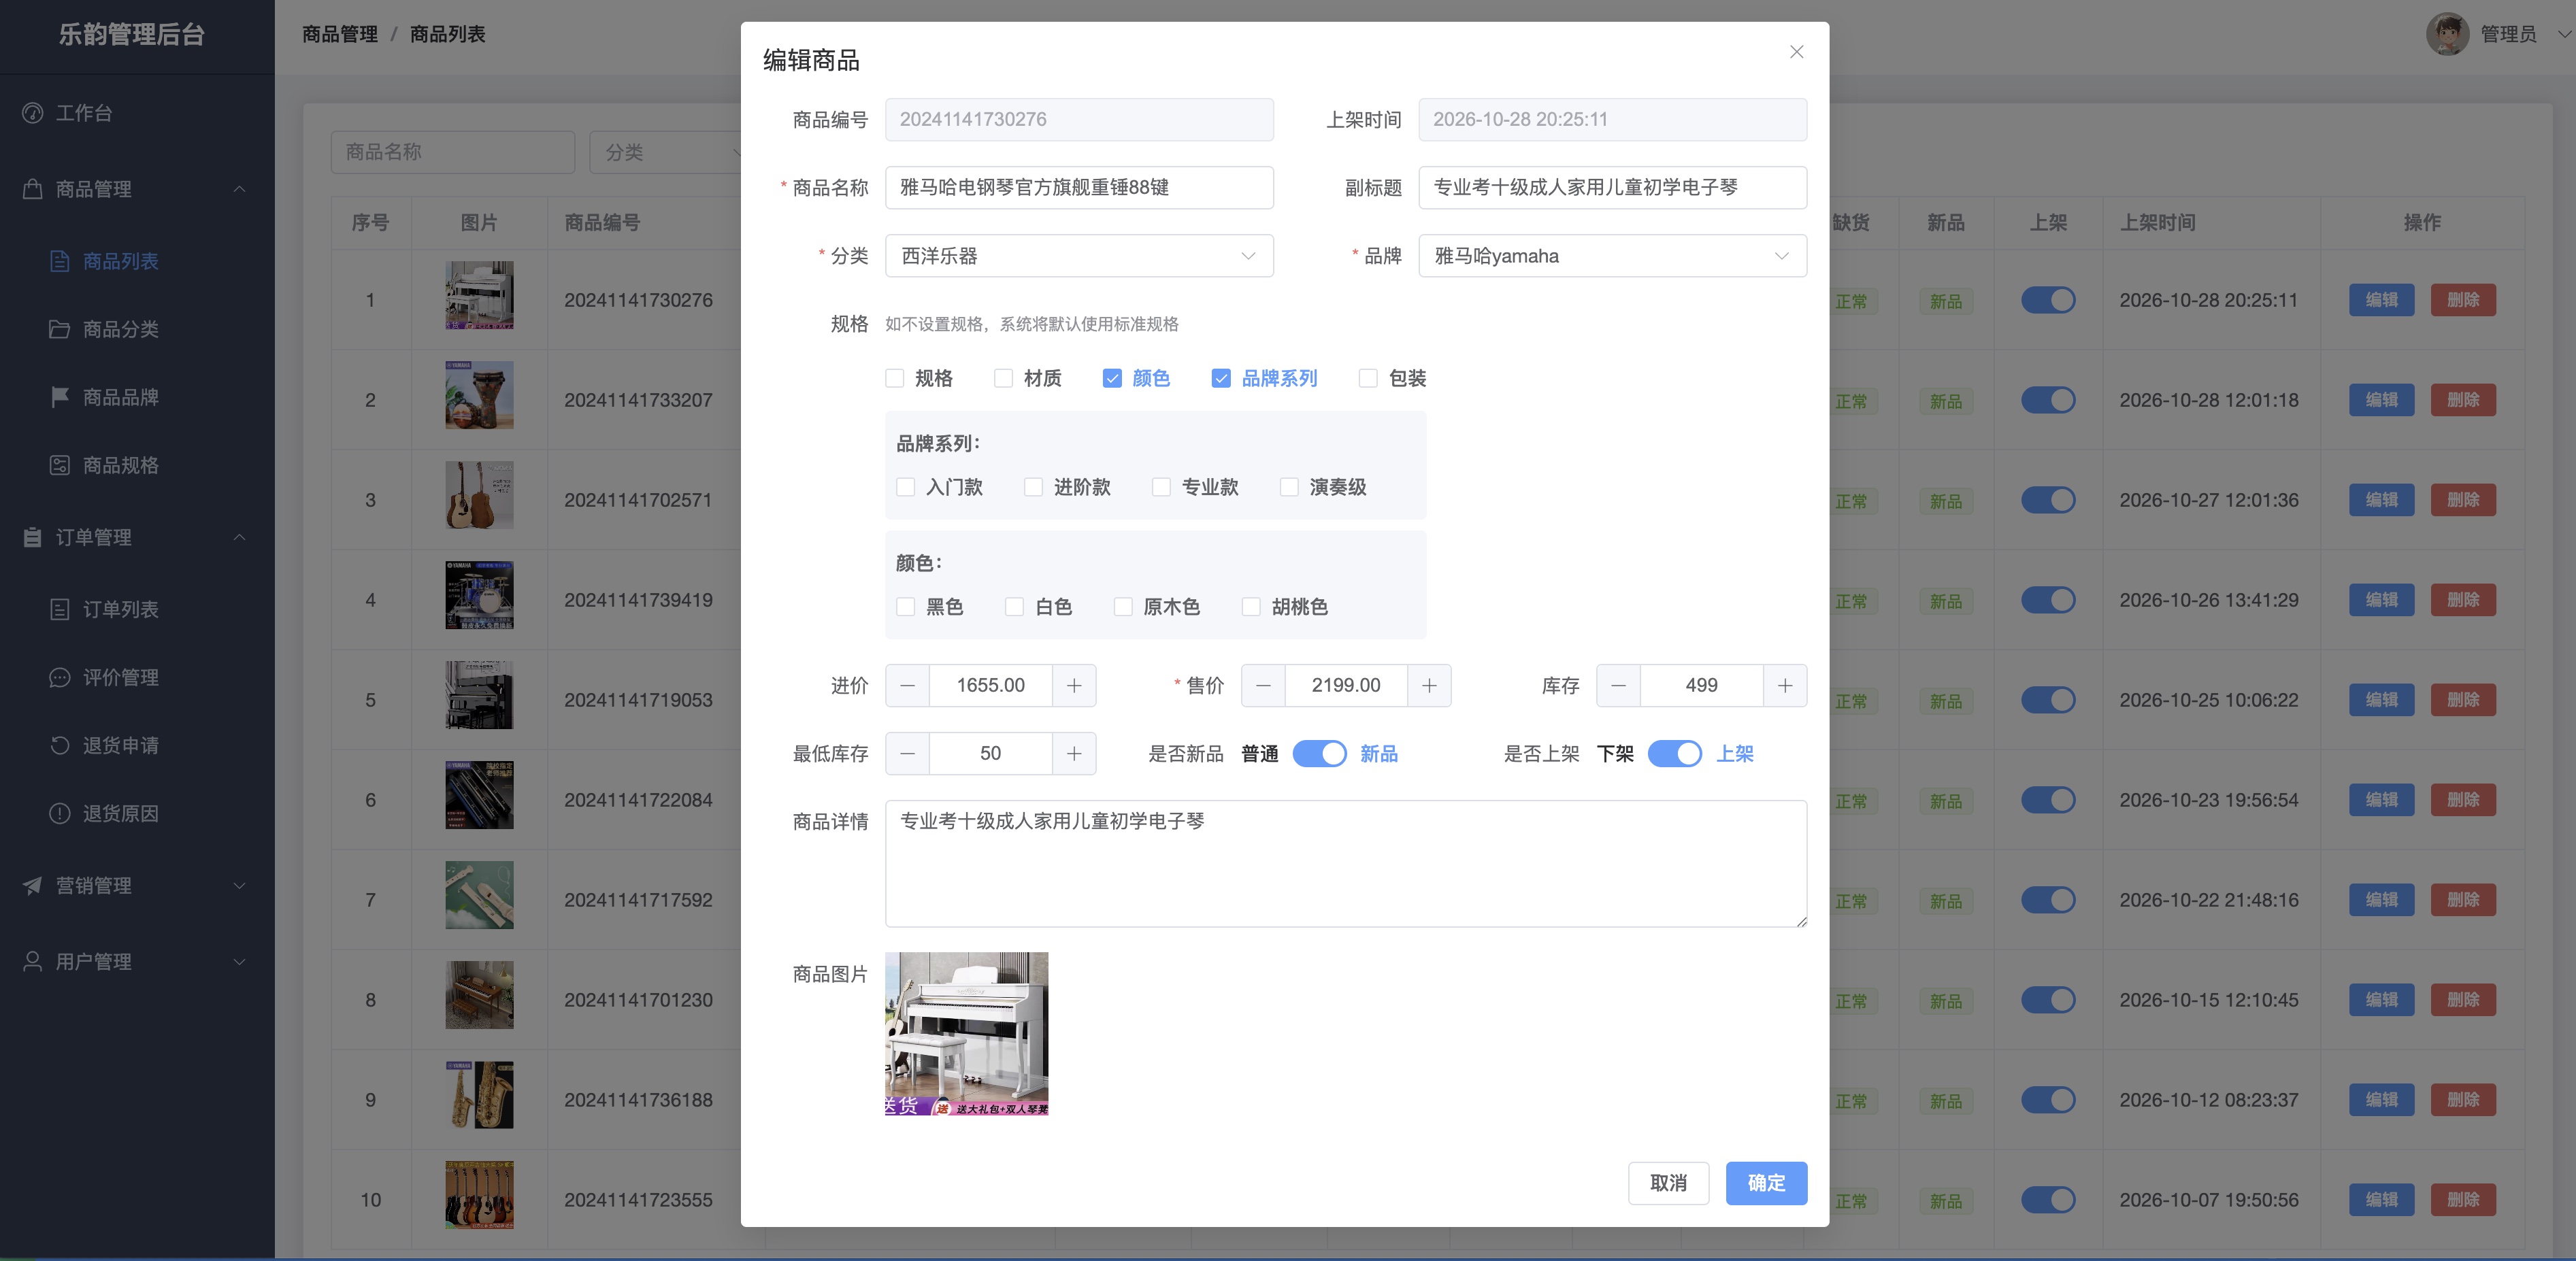Image resolution: width=2576 pixels, height=1261 pixels.
Task: Uncheck the 颜色 checkbox
Action: (1112, 378)
